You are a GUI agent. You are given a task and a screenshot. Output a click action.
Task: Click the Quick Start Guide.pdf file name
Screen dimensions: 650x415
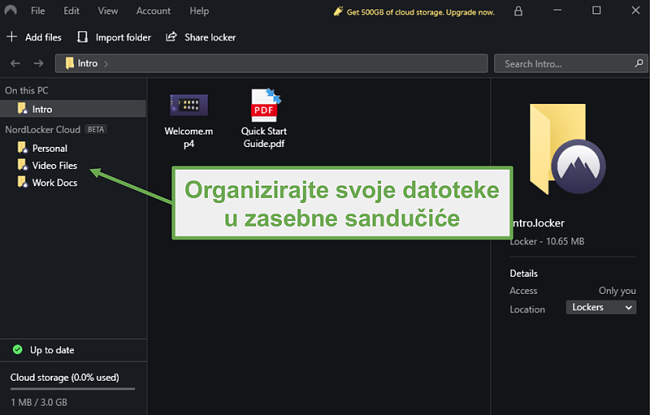[264, 137]
